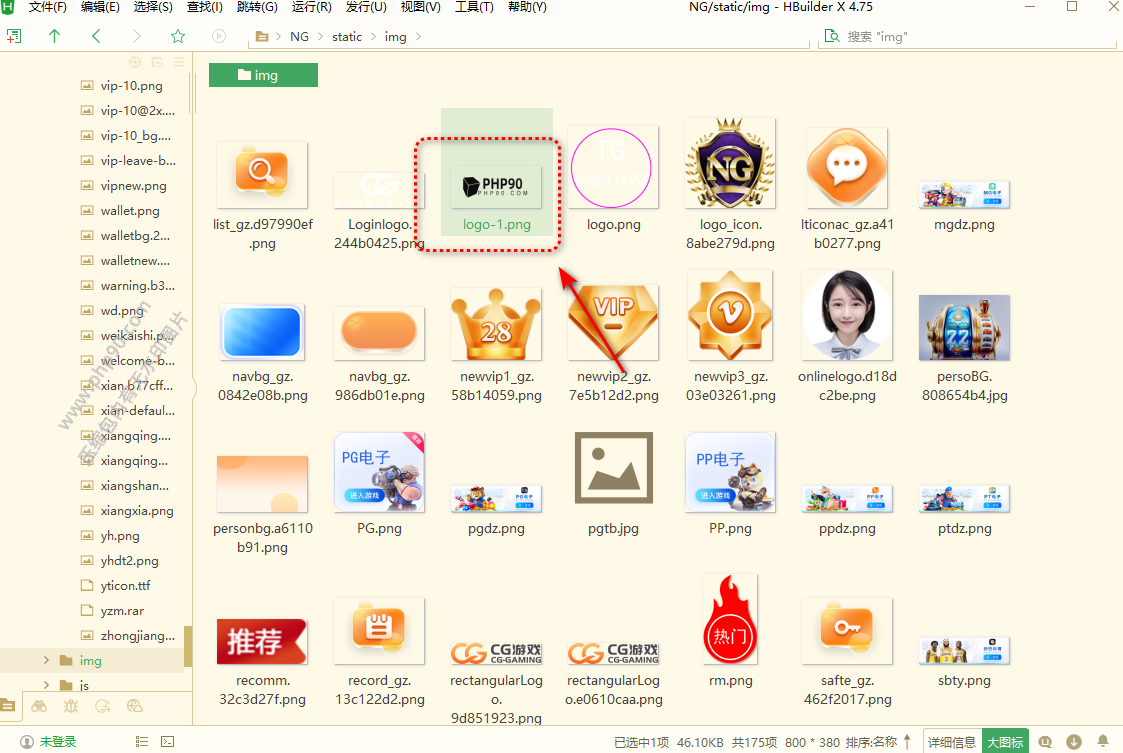The height and width of the screenshot is (753, 1123).
Task: Click the bookmark star icon
Action: click(x=178, y=36)
